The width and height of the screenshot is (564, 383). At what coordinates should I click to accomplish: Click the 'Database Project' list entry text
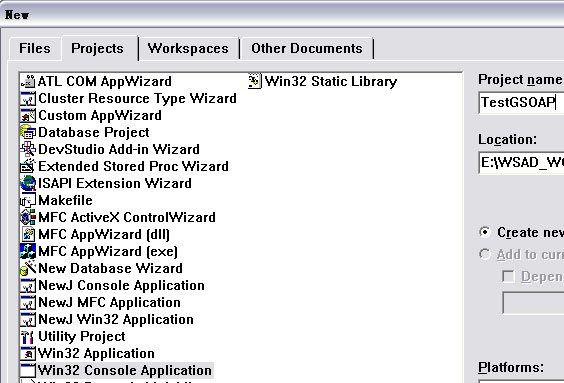click(x=94, y=132)
